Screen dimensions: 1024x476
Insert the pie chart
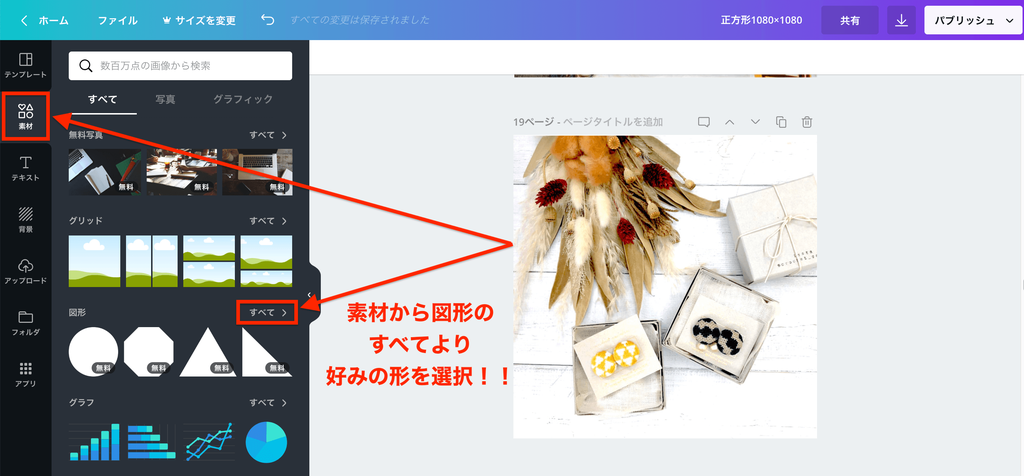point(266,442)
